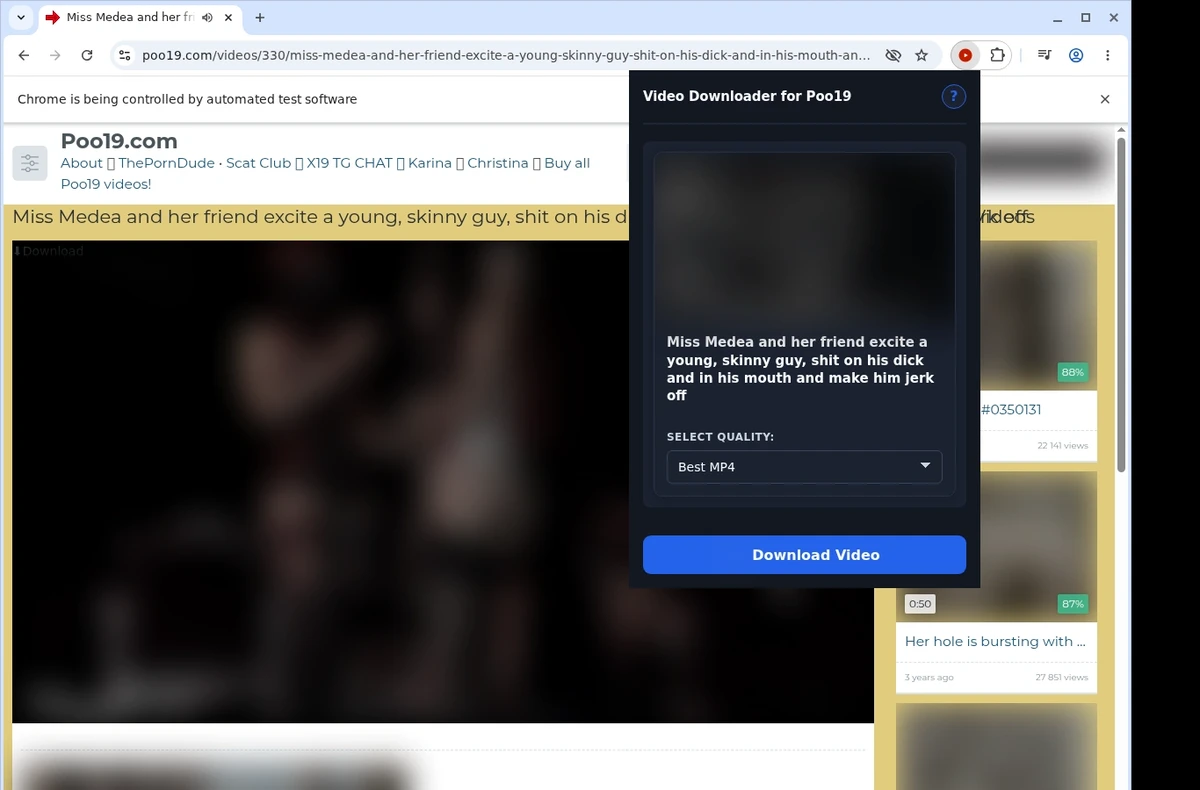Image resolution: width=1200 pixels, height=790 pixels.
Task: Open the media controls icon
Action: [1044, 56]
